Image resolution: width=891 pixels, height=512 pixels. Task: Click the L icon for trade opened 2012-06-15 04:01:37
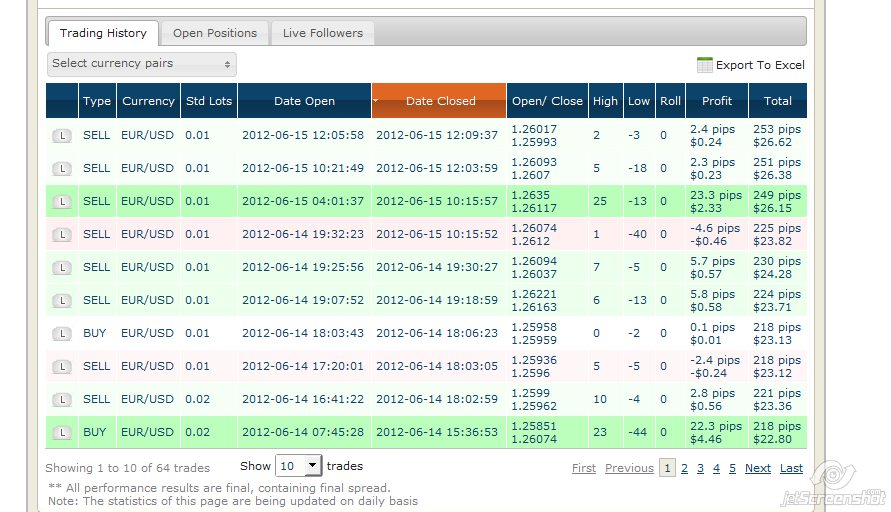pos(62,202)
